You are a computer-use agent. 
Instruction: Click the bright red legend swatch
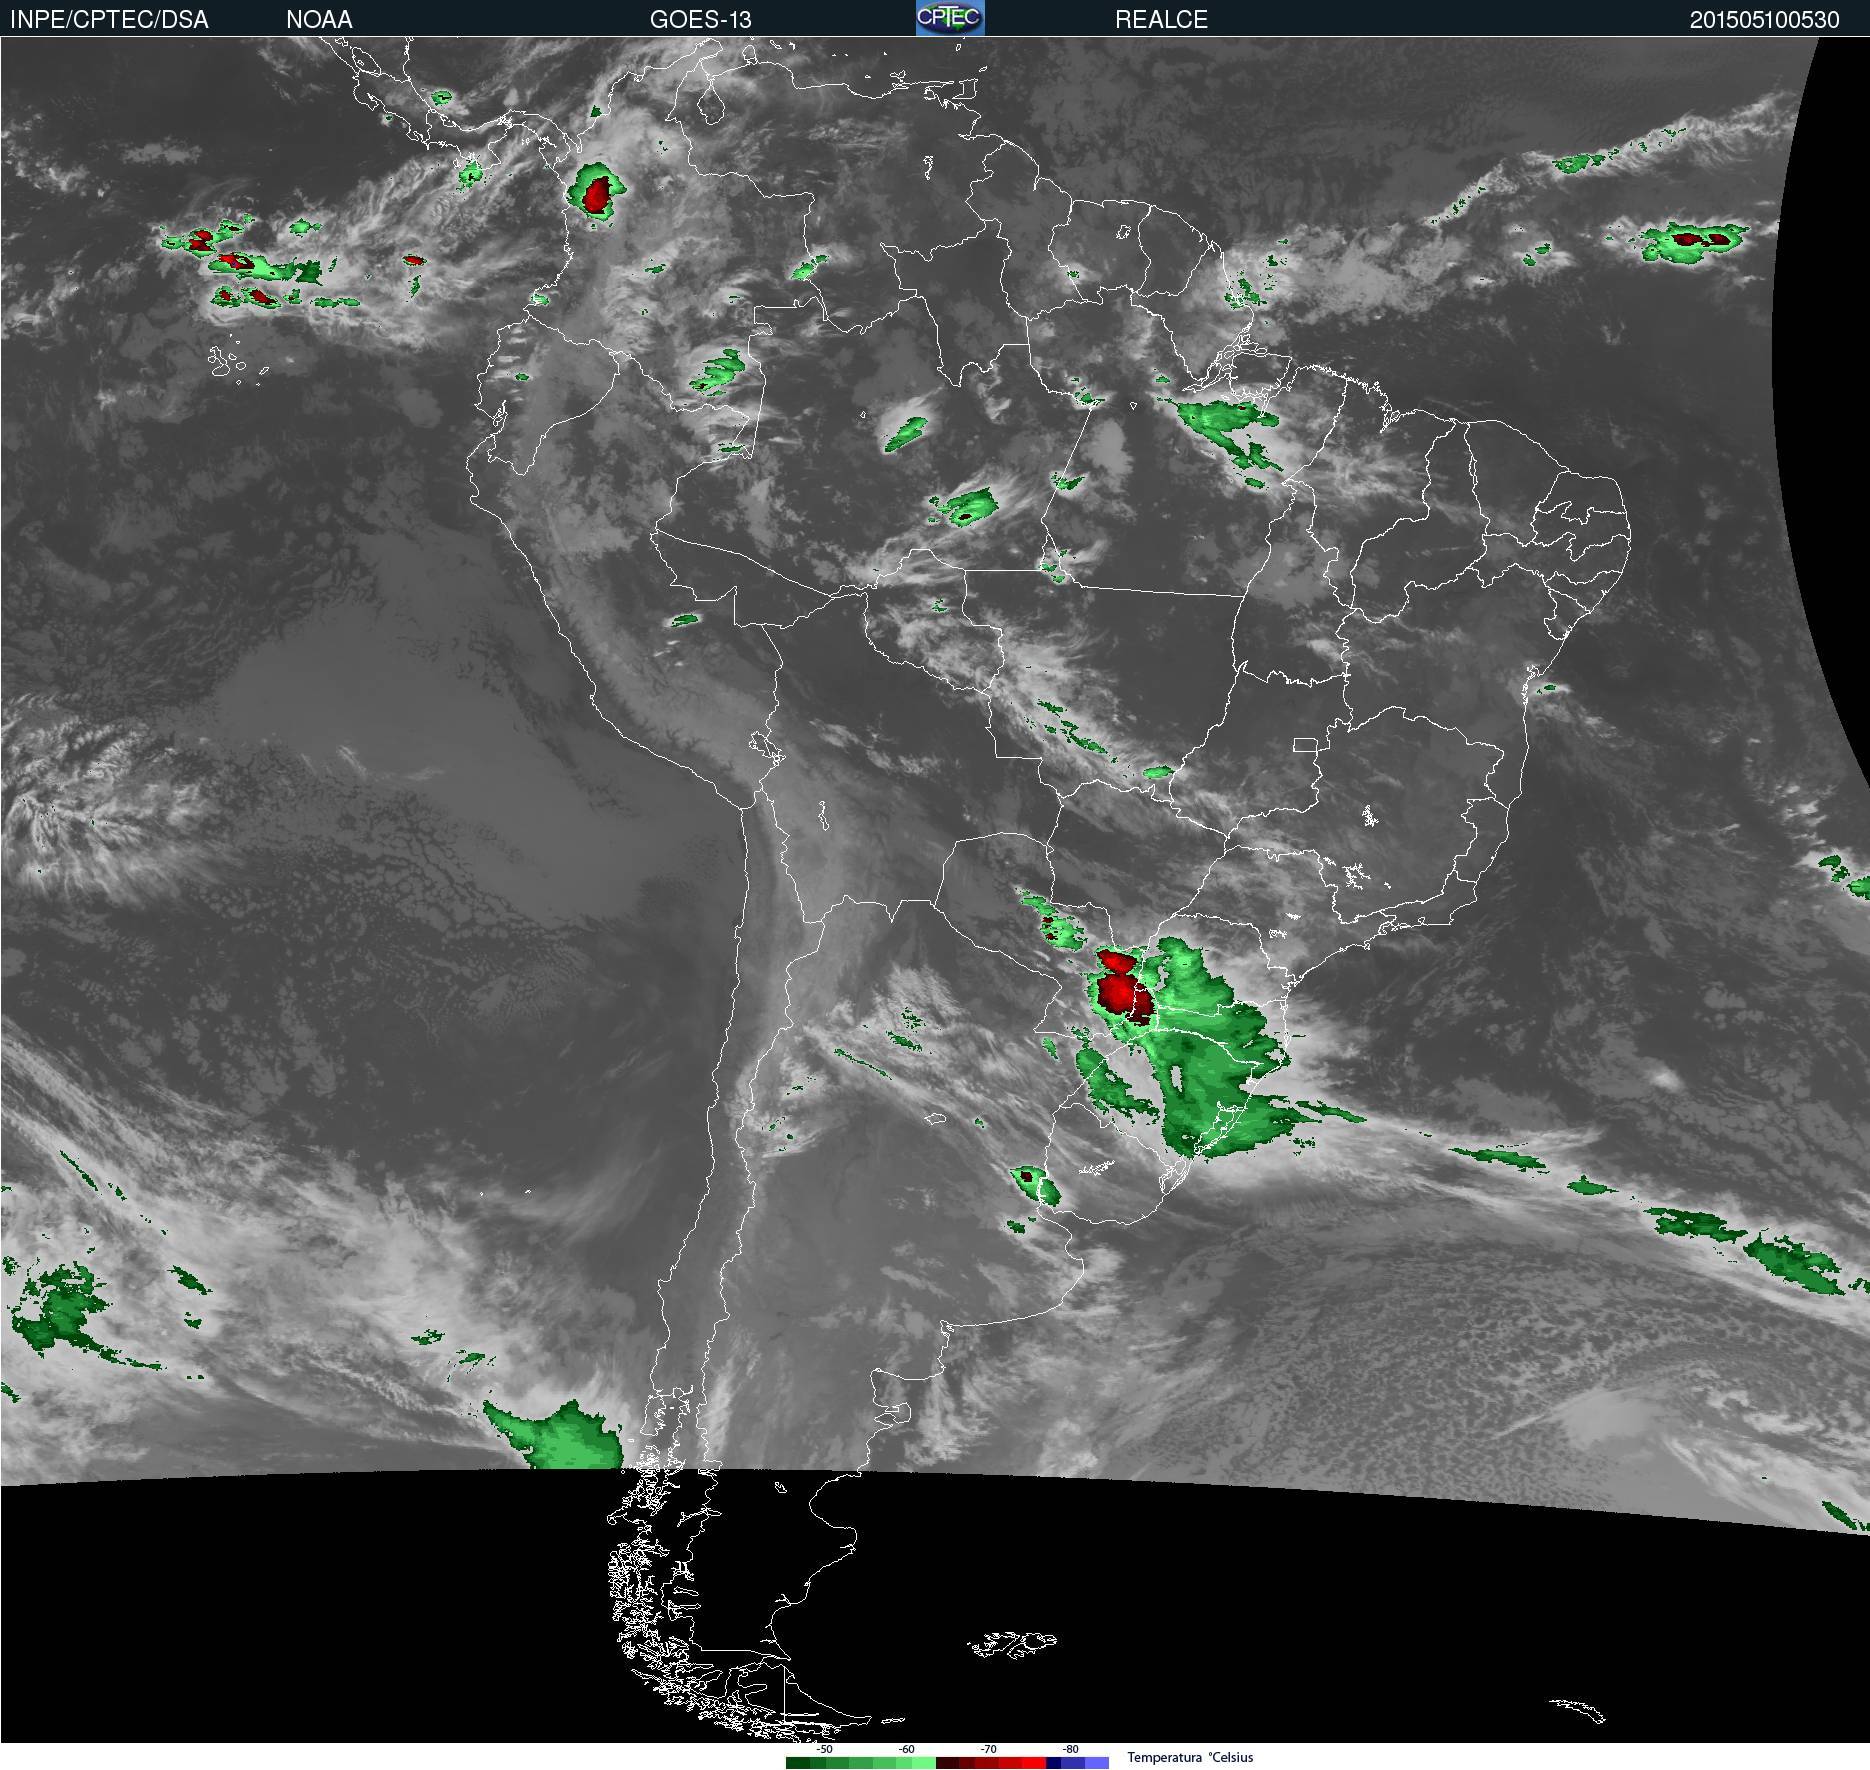pyautogui.click(x=1034, y=1763)
